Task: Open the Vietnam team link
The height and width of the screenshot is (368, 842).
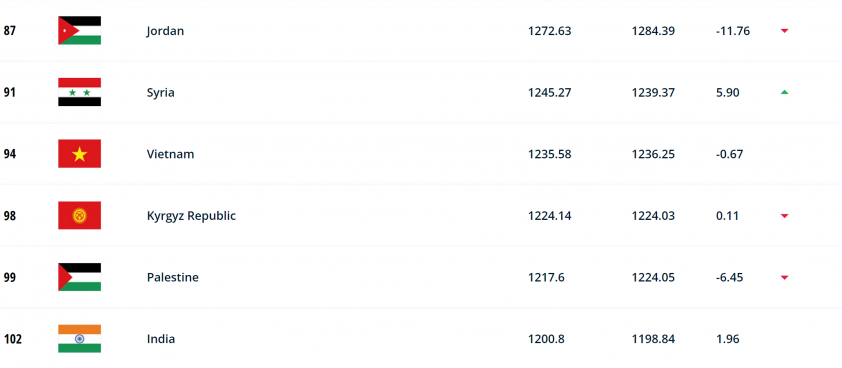Action: pyautogui.click(x=170, y=154)
